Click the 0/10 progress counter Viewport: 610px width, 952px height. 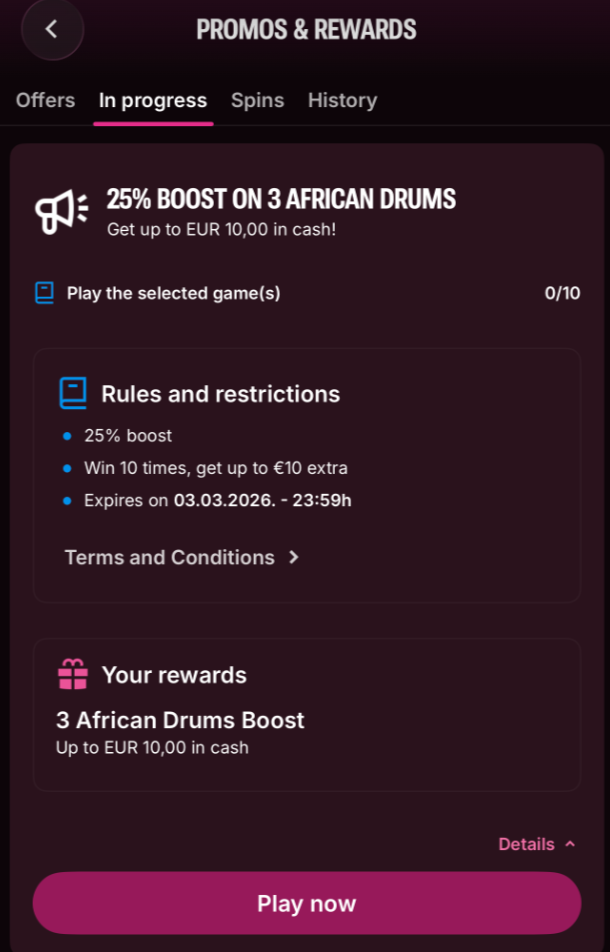(x=562, y=293)
